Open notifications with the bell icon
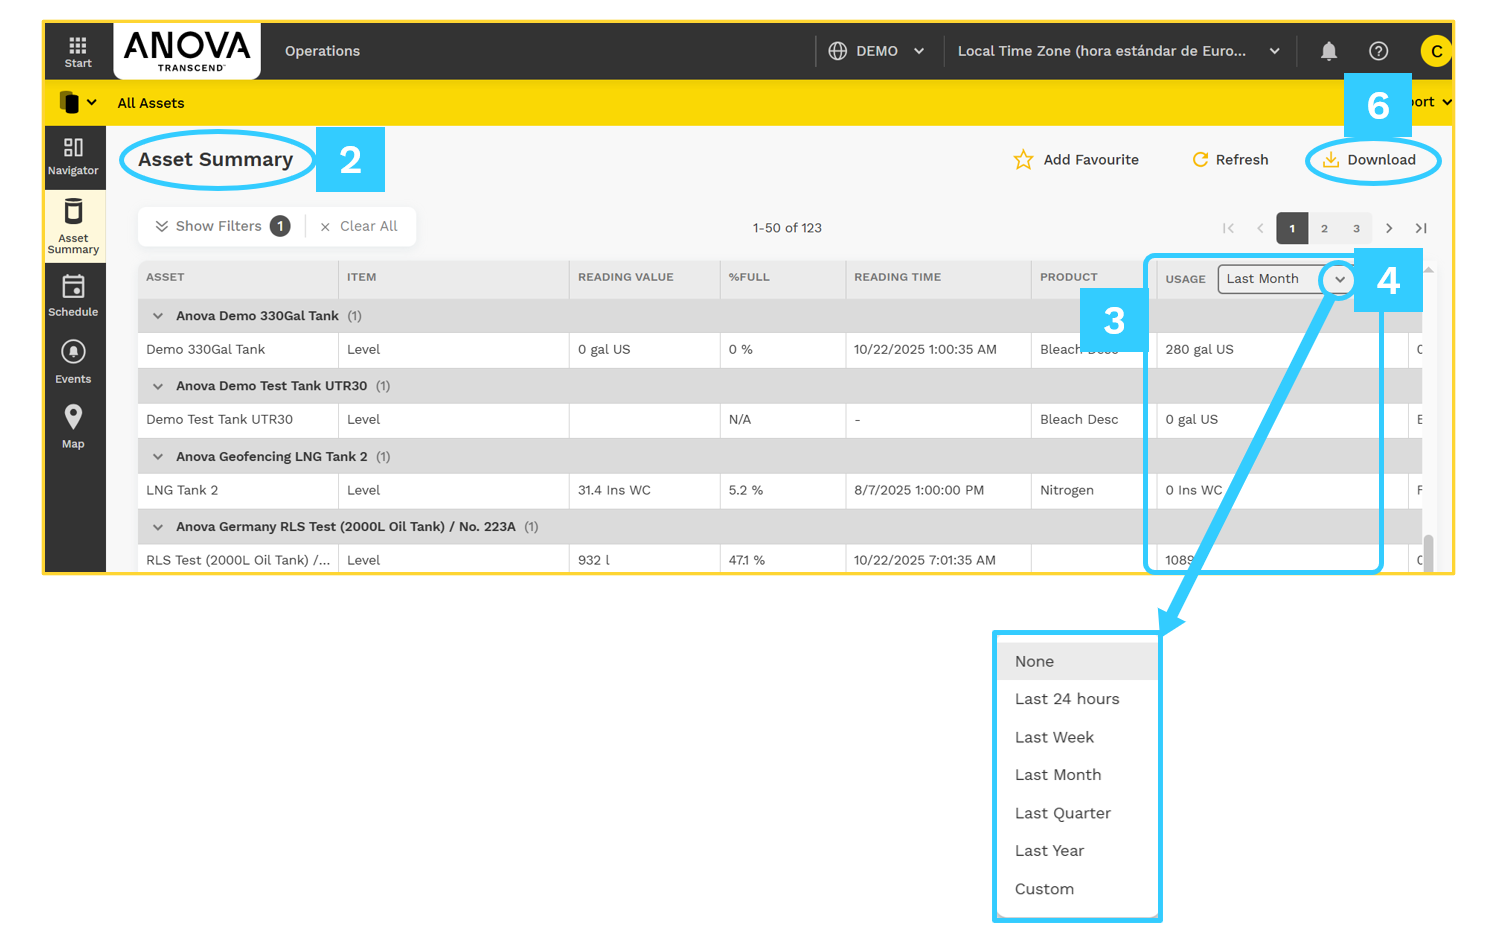1497x939 pixels. click(1328, 50)
